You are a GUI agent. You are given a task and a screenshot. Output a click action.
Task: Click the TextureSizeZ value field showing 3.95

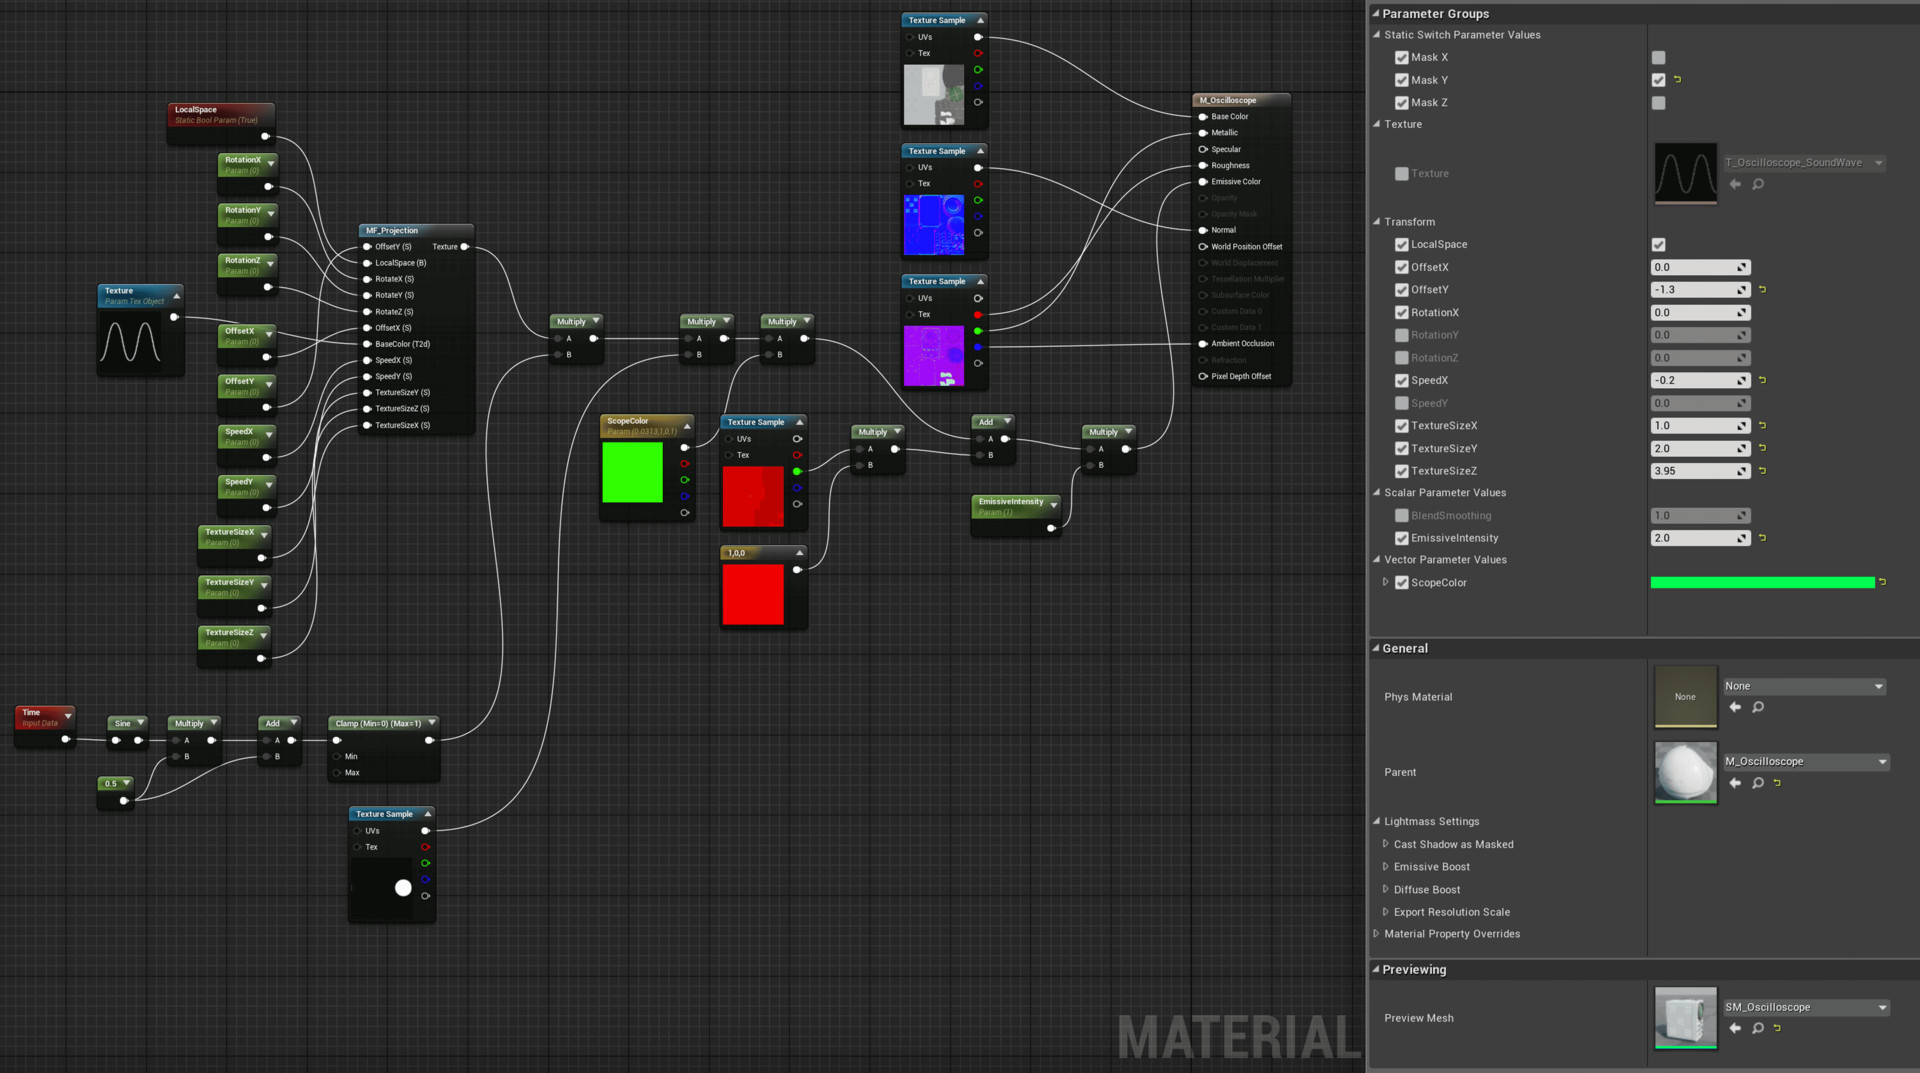(1698, 470)
